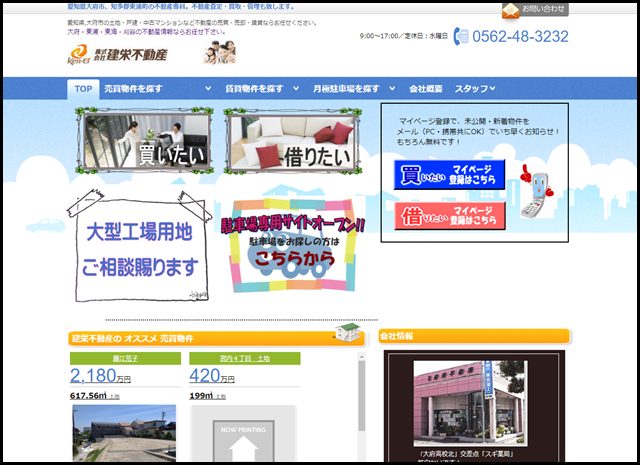Click the telephone icon beside the phone number
Image resolution: width=640 pixels, height=465 pixels.
pyautogui.click(x=461, y=36)
